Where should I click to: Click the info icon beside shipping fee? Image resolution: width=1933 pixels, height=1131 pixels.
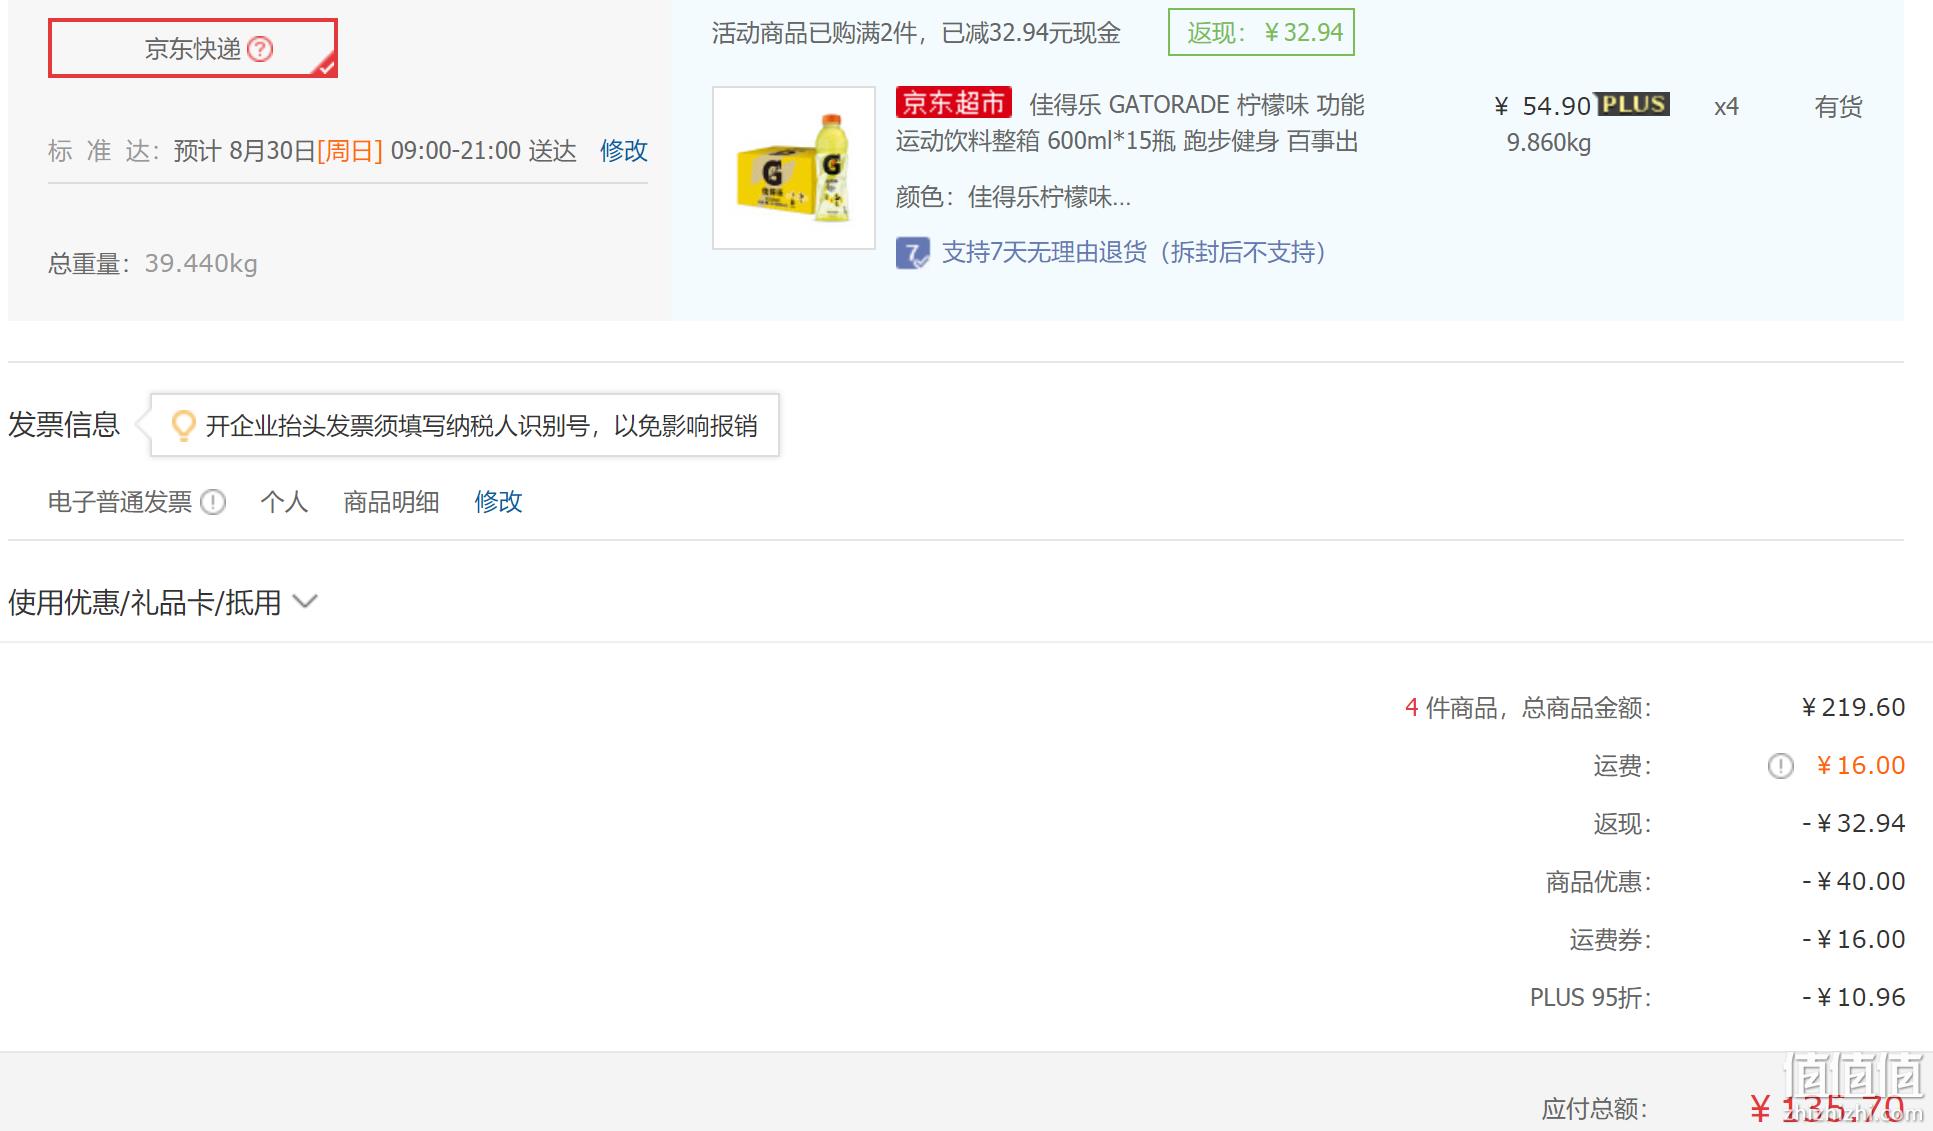pos(1780,767)
